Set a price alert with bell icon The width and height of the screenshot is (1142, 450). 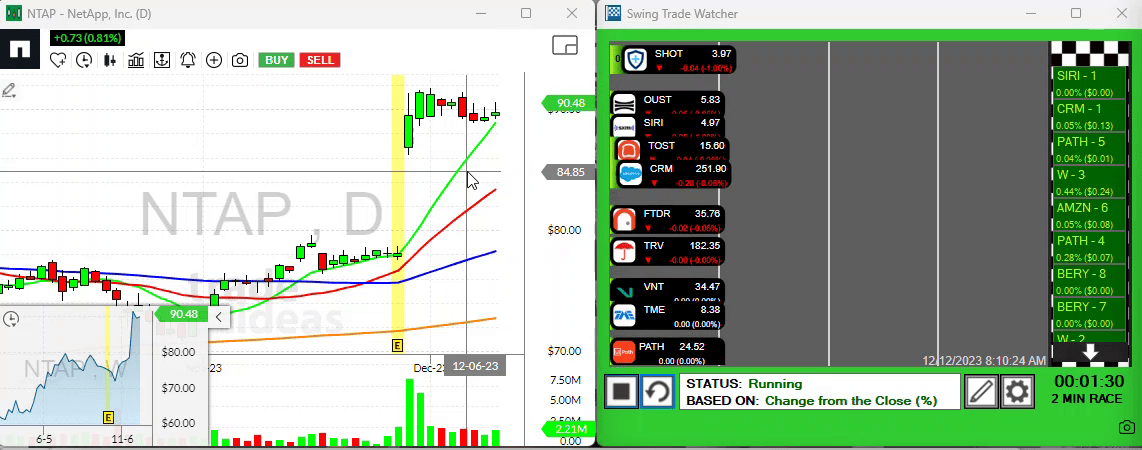pyautogui.click(x=188, y=60)
